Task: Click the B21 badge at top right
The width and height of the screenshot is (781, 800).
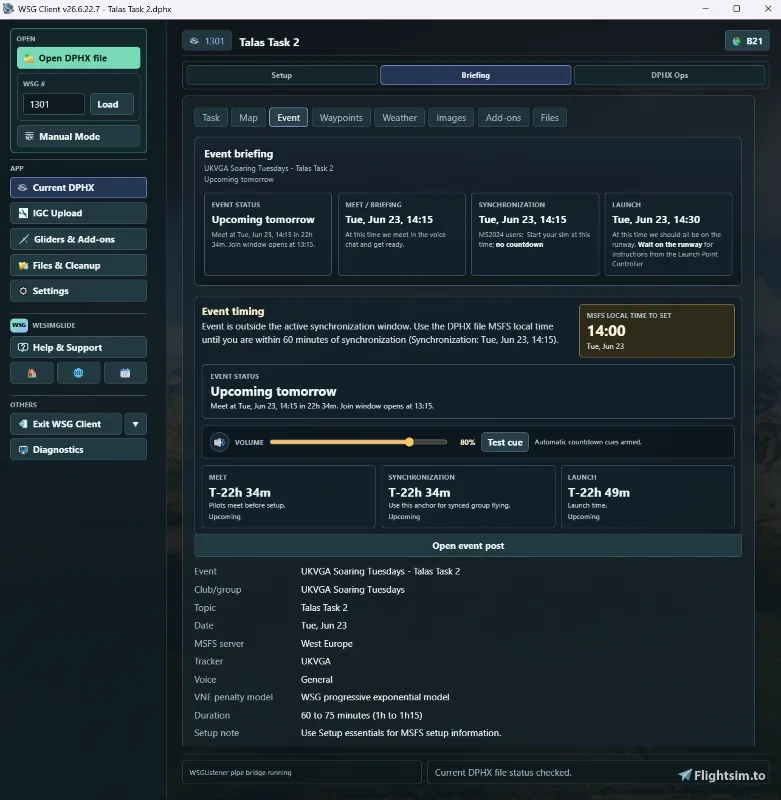Action: (x=747, y=41)
